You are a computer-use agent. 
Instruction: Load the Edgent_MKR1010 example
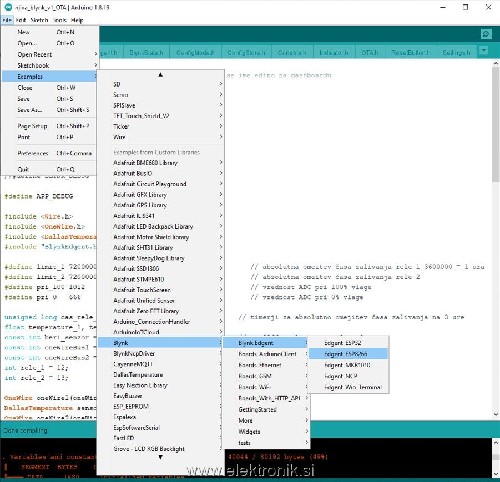[348, 365]
